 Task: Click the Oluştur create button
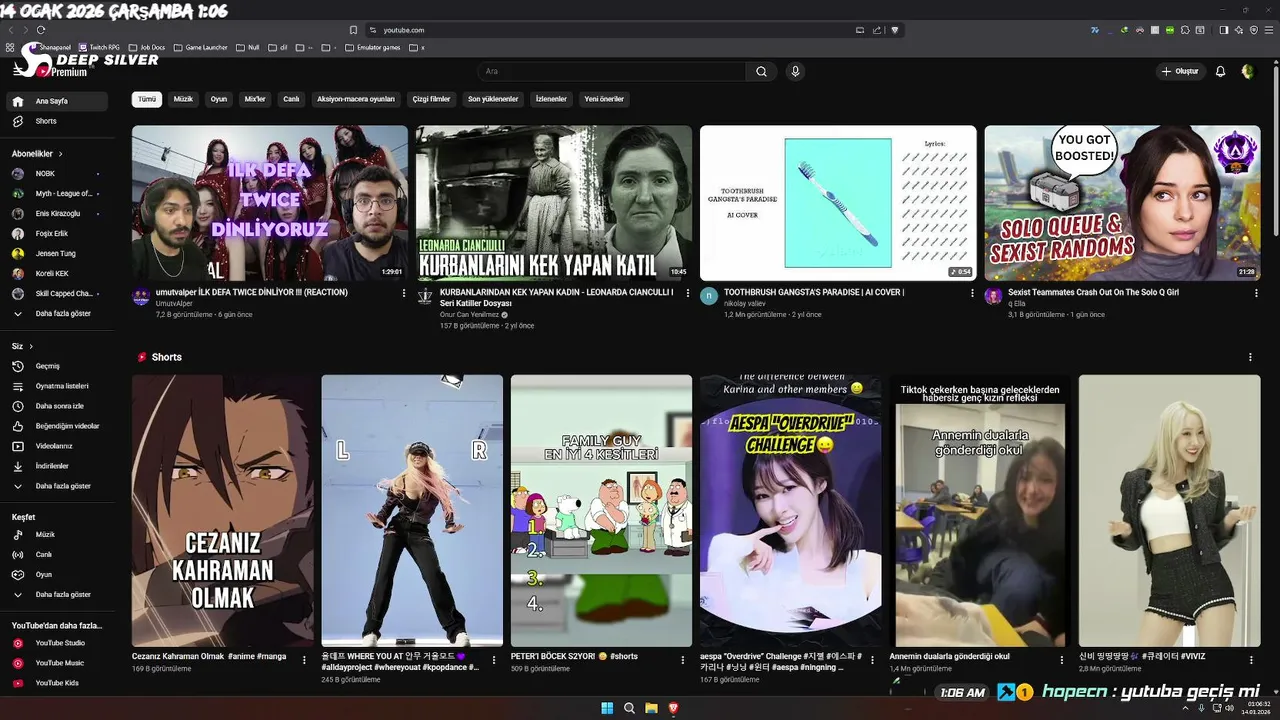pyautogui.click(x=1180, y=71)
